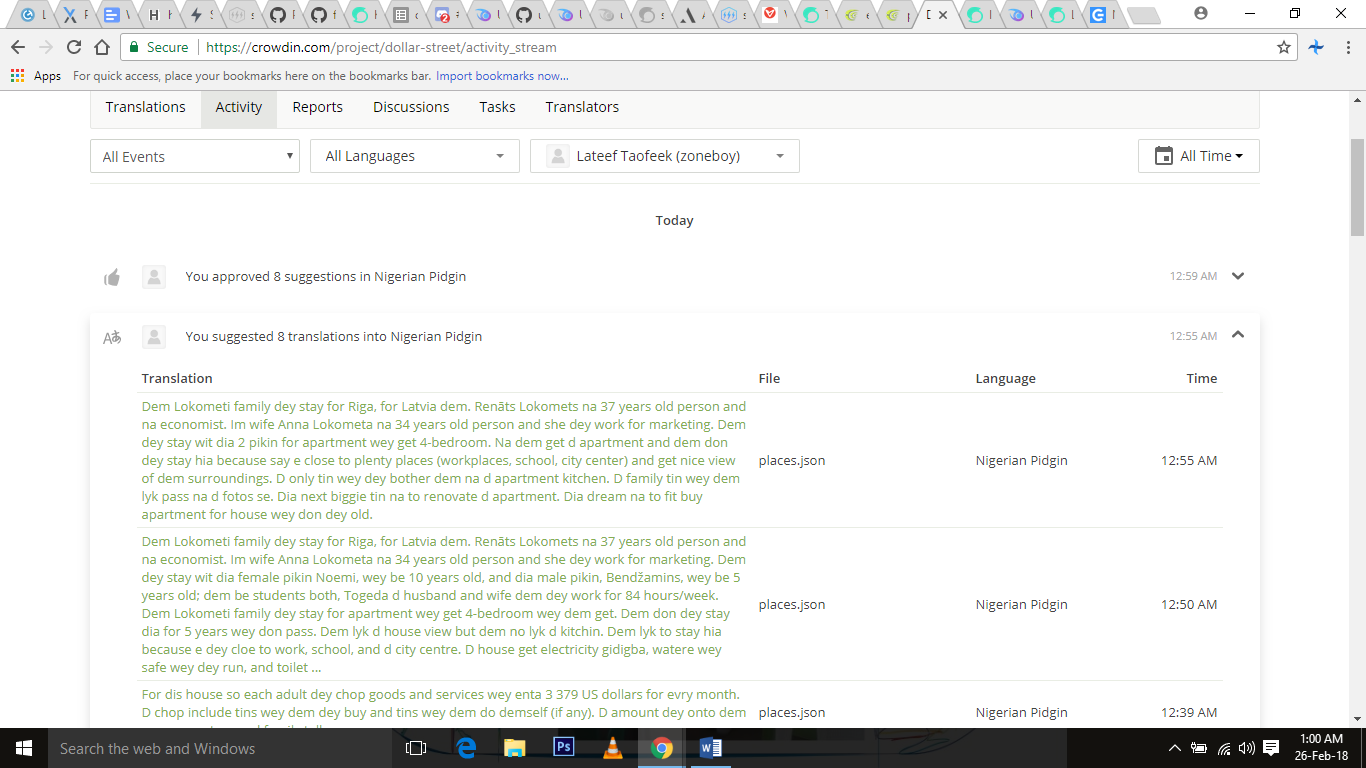1366x768 pixels.
Task: Switch to Photoshop on the taskbar
Action: pyautogui.click(x=563, y=748)
